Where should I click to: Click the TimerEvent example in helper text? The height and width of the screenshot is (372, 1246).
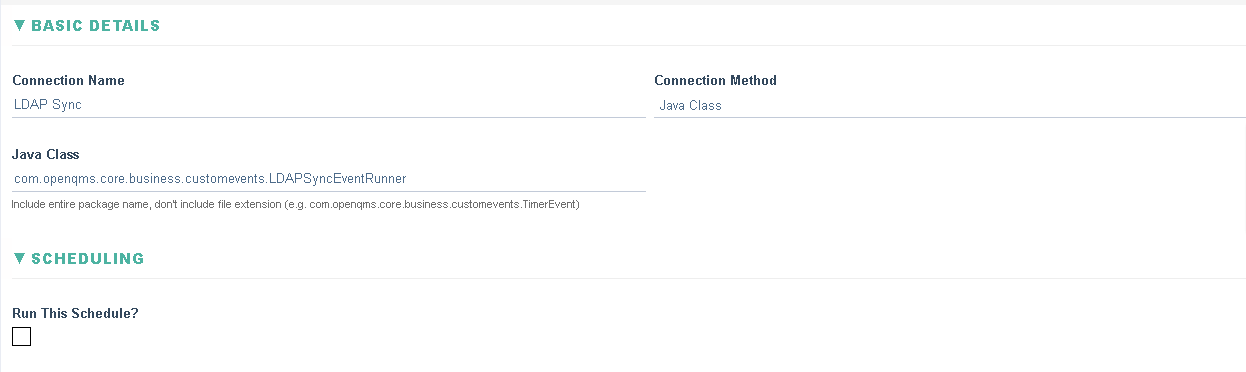550,204
